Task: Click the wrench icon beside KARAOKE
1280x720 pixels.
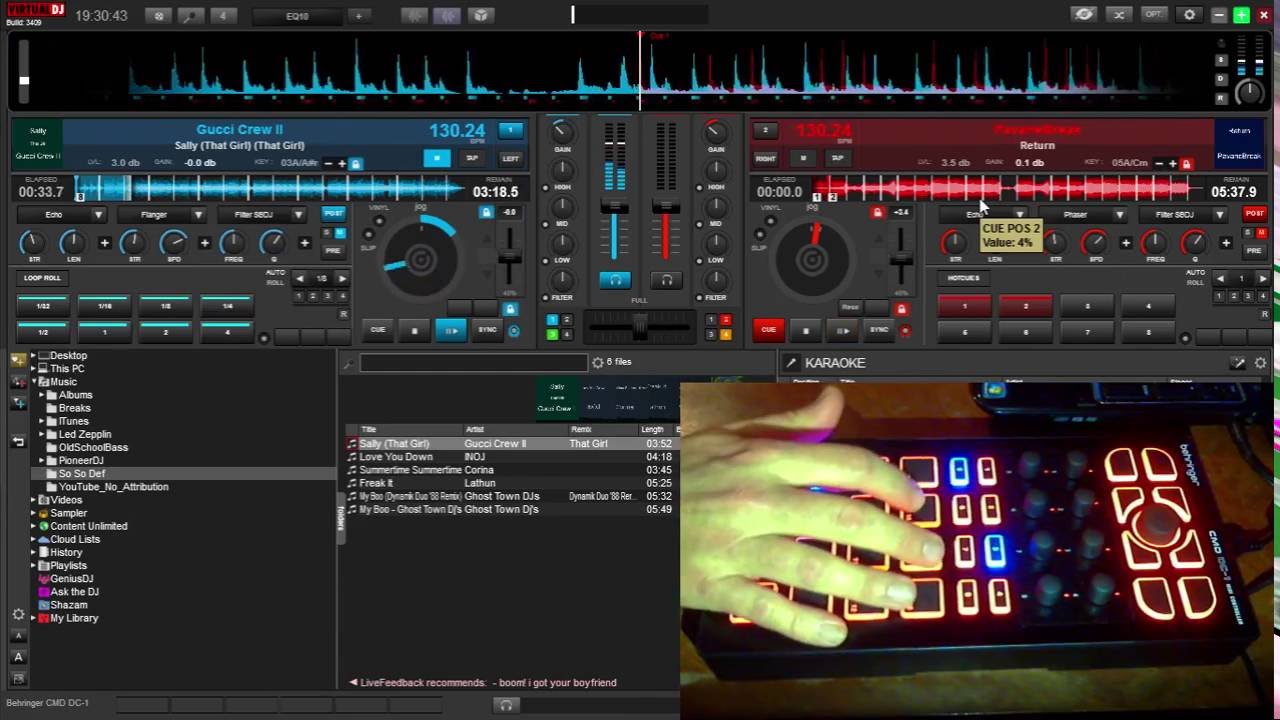Action: pos(791,363)
